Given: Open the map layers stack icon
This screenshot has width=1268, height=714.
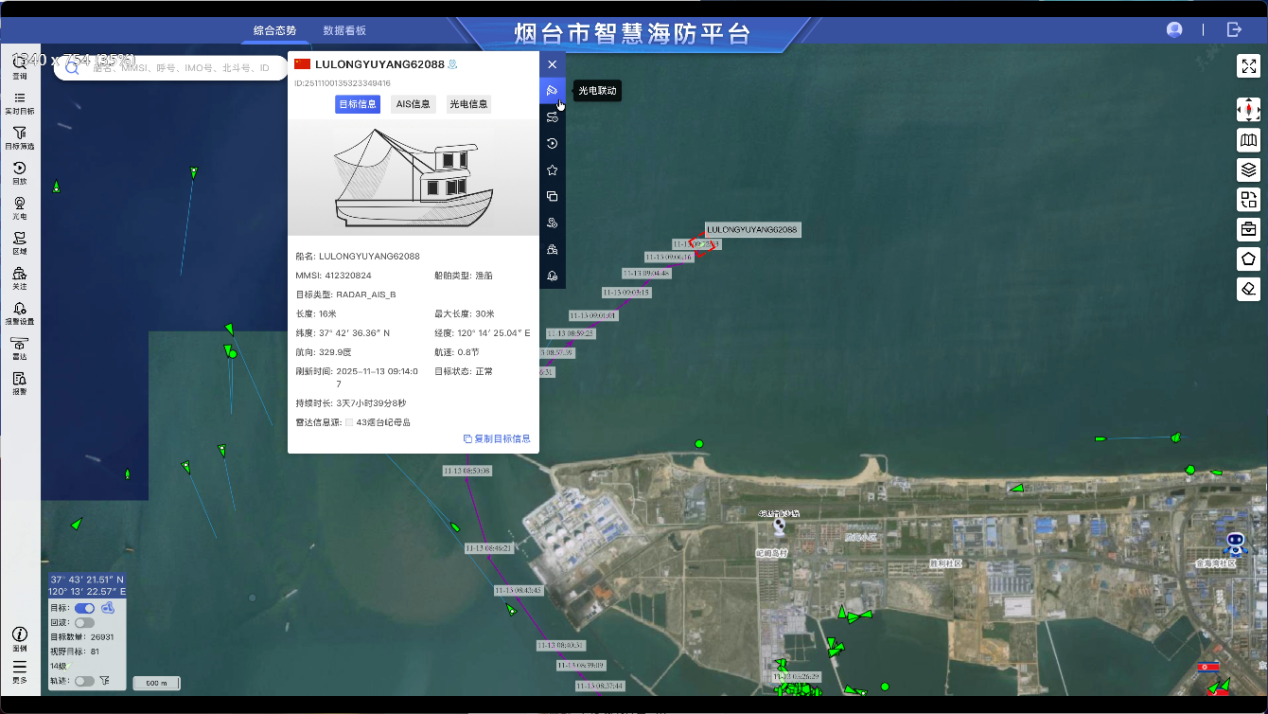Looking at the screenshot, I should coord(1248,169).
